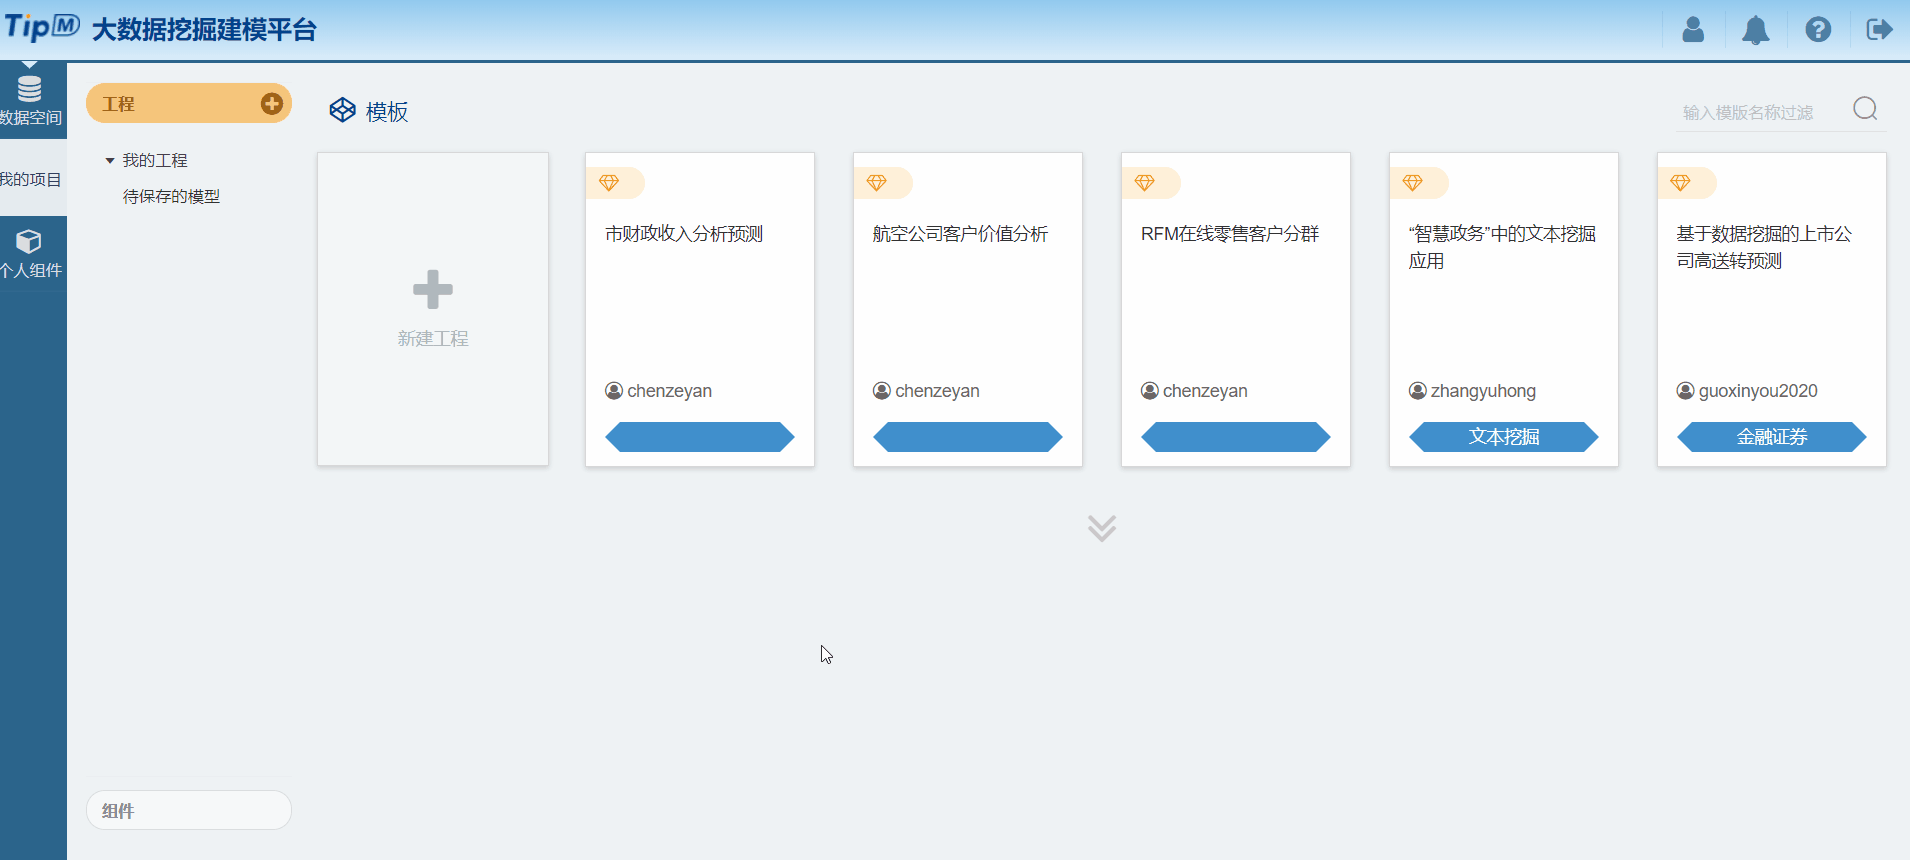
Task: Open the 航空公司客户价值分析 template card
Action: coord(967,300)
